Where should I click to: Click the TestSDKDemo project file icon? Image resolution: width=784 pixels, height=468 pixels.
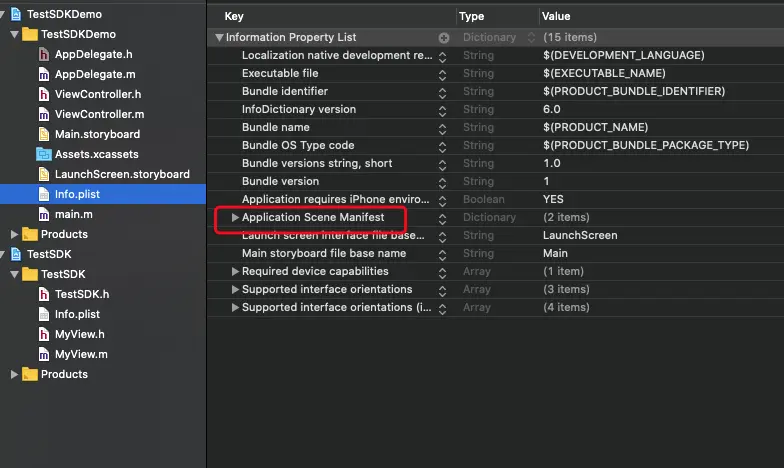(x=16, y=14)
